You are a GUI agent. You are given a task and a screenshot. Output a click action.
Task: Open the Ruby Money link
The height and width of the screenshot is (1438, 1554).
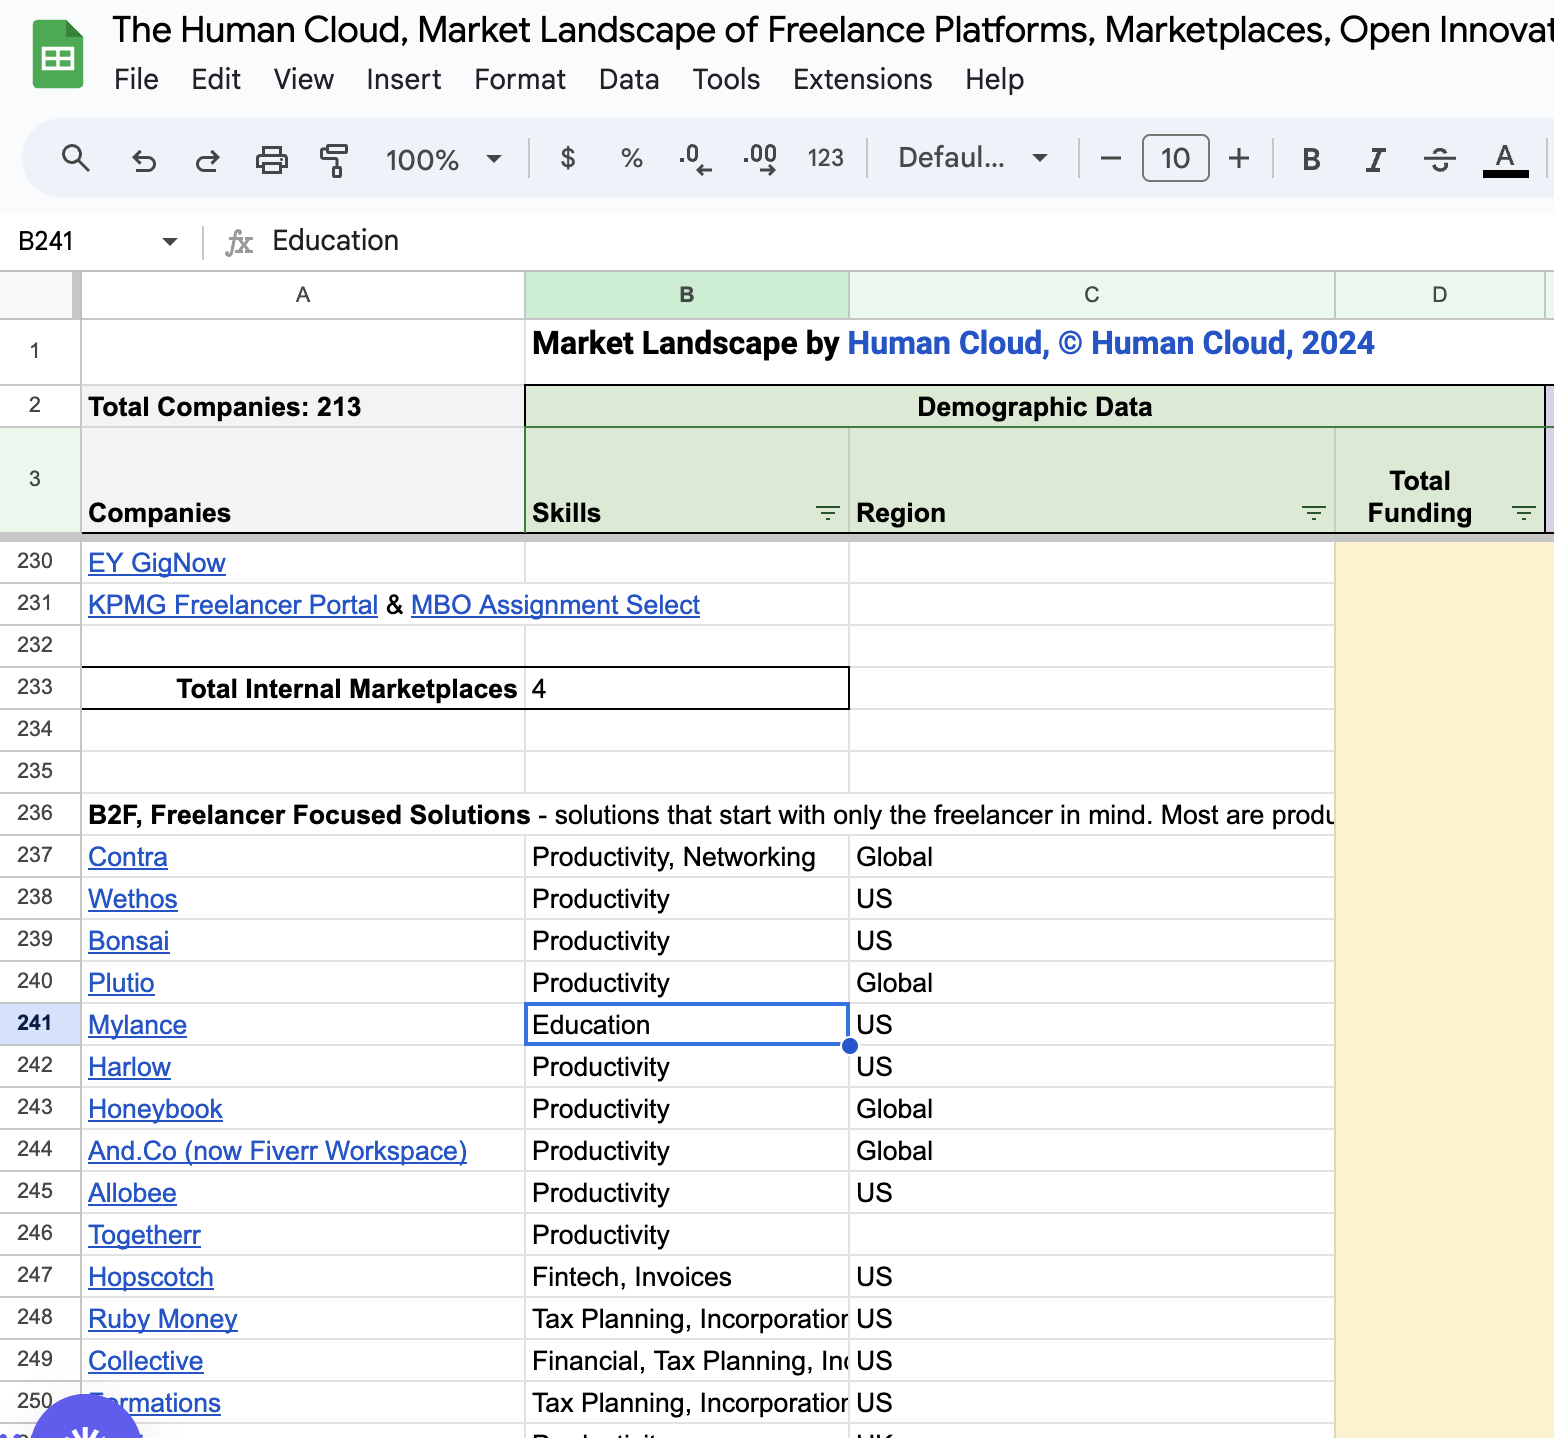[x=163, y=1319]
